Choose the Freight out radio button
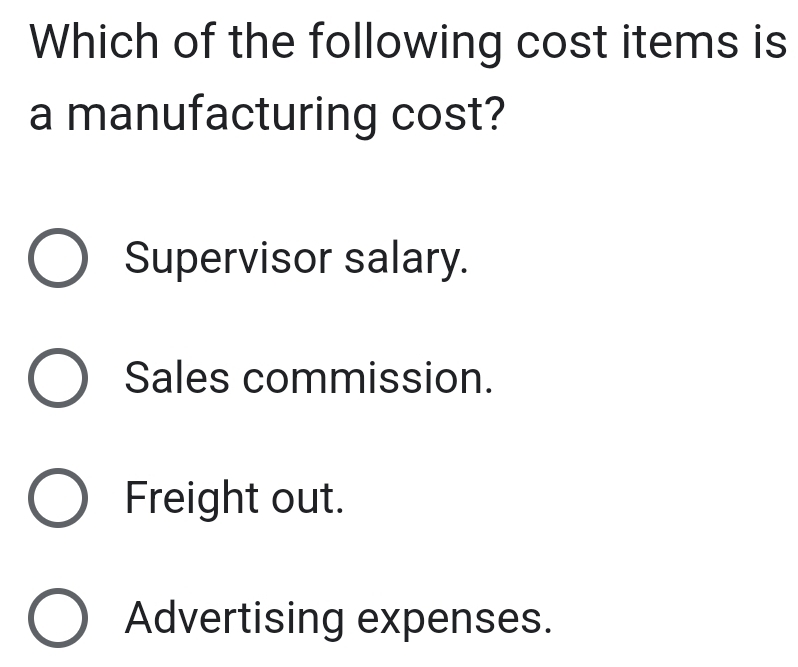The width and height of the screenshot is (798, 667). [58, 498]
